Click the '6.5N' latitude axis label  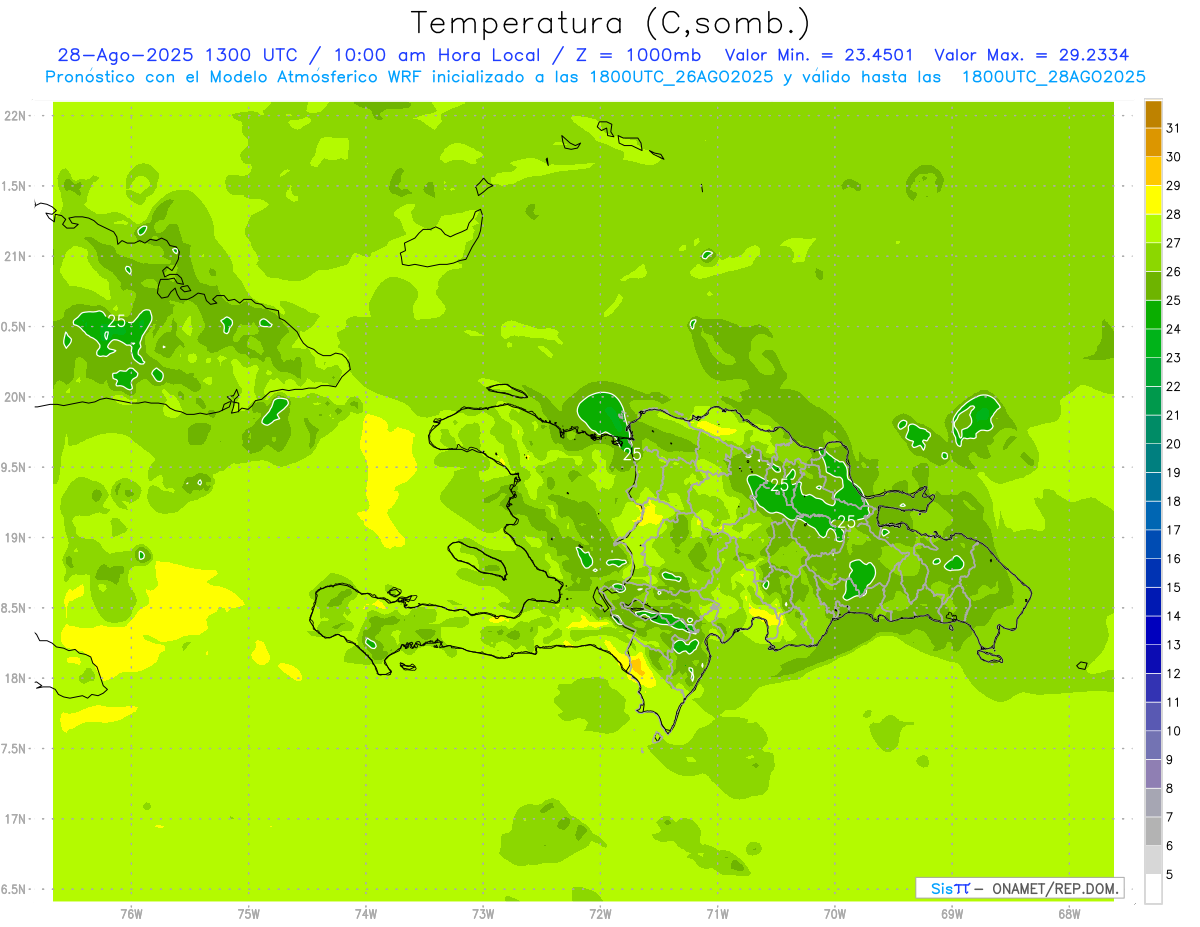pyautogui.click(x=15, y=889)
